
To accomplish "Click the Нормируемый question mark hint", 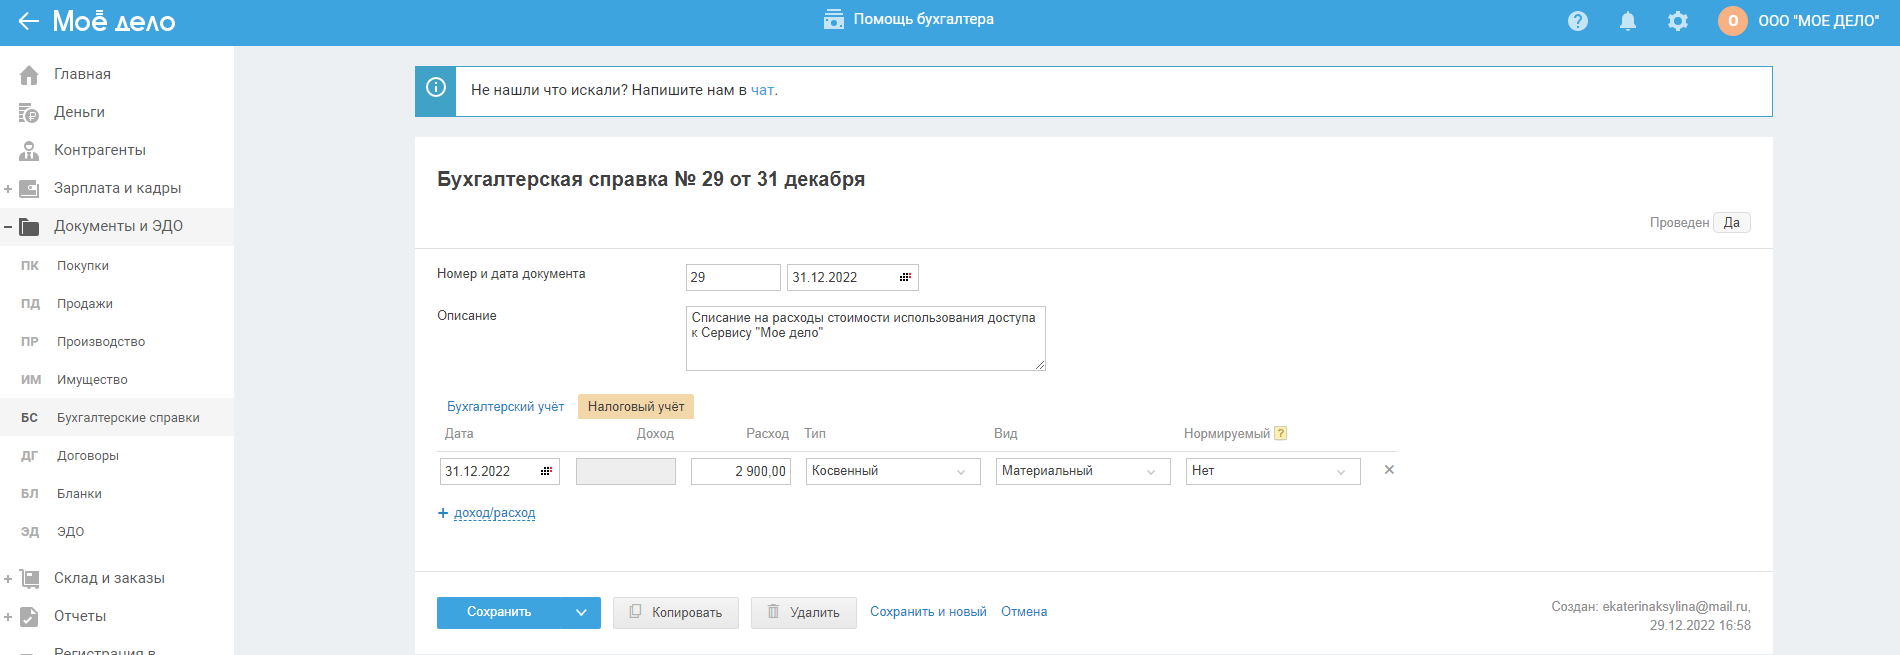I will [x=1281, y=434].
